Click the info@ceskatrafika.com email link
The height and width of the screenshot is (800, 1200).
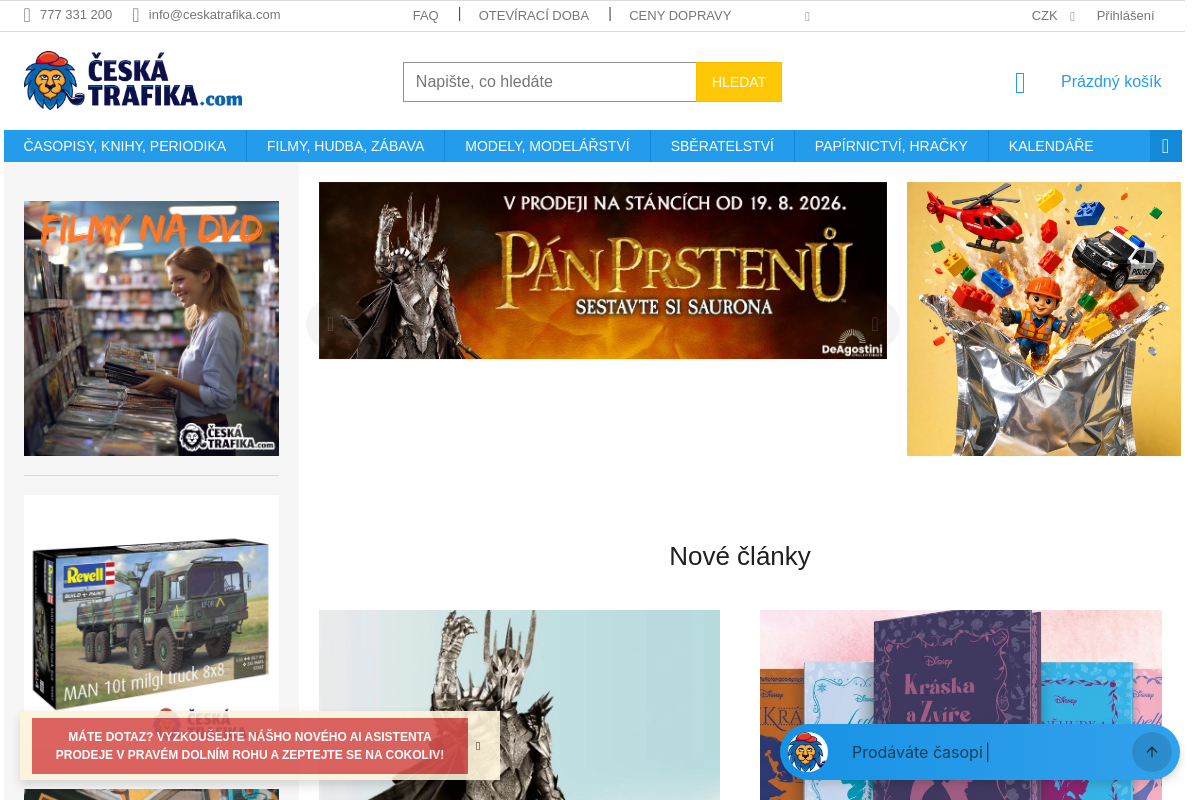214,15
